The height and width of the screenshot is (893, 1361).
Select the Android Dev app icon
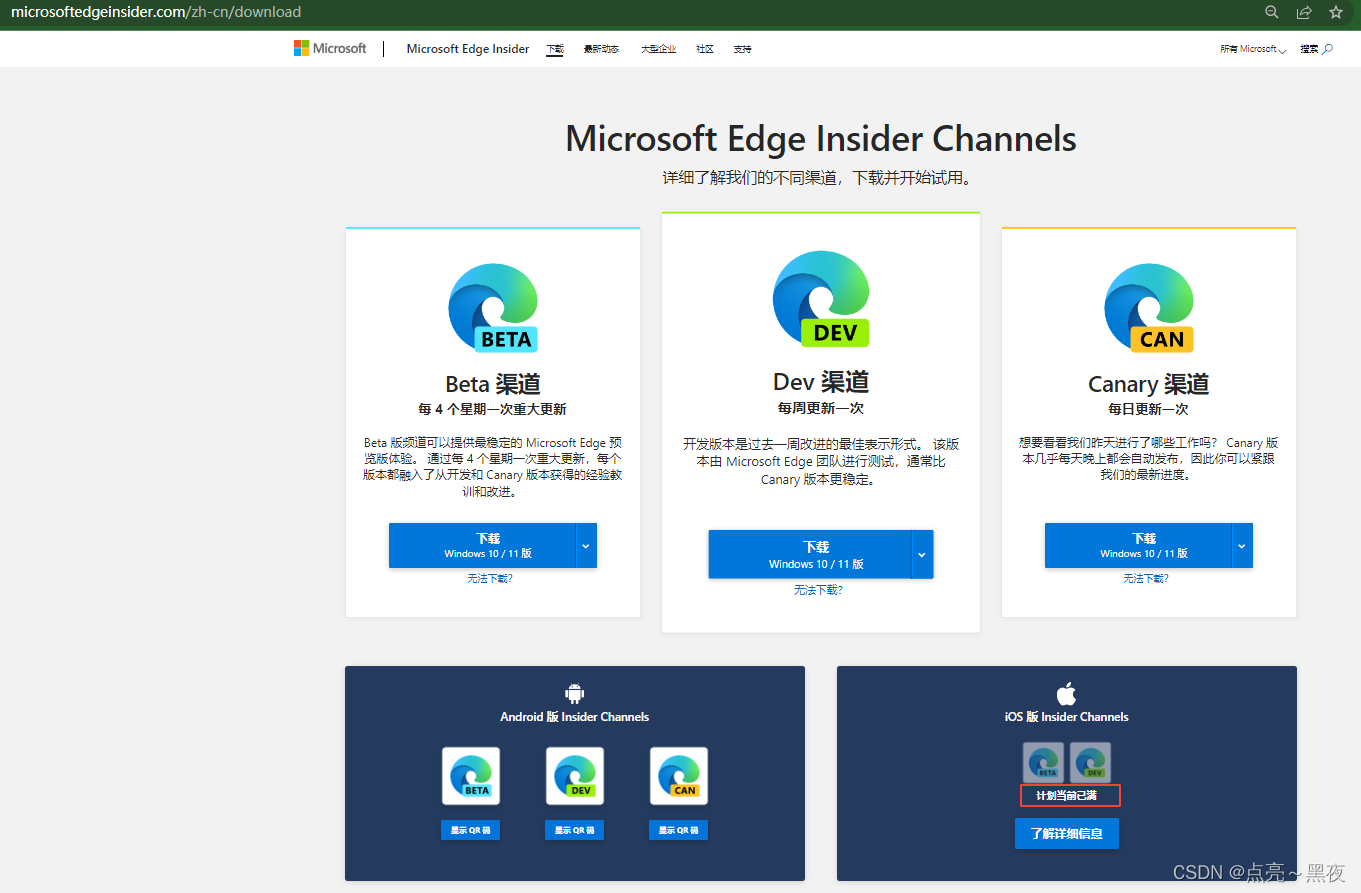[x=575, y=776]
